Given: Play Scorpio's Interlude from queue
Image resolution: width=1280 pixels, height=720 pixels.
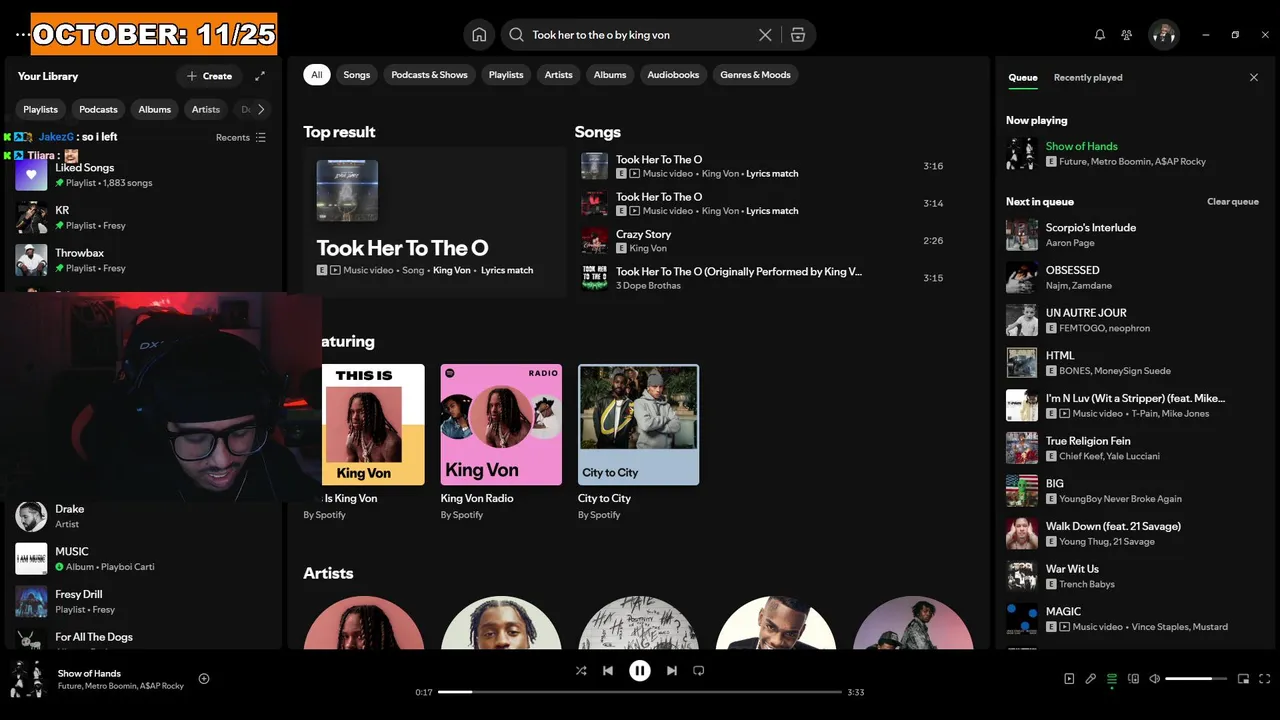Looking at the screenshot, I should point(1133,235).
